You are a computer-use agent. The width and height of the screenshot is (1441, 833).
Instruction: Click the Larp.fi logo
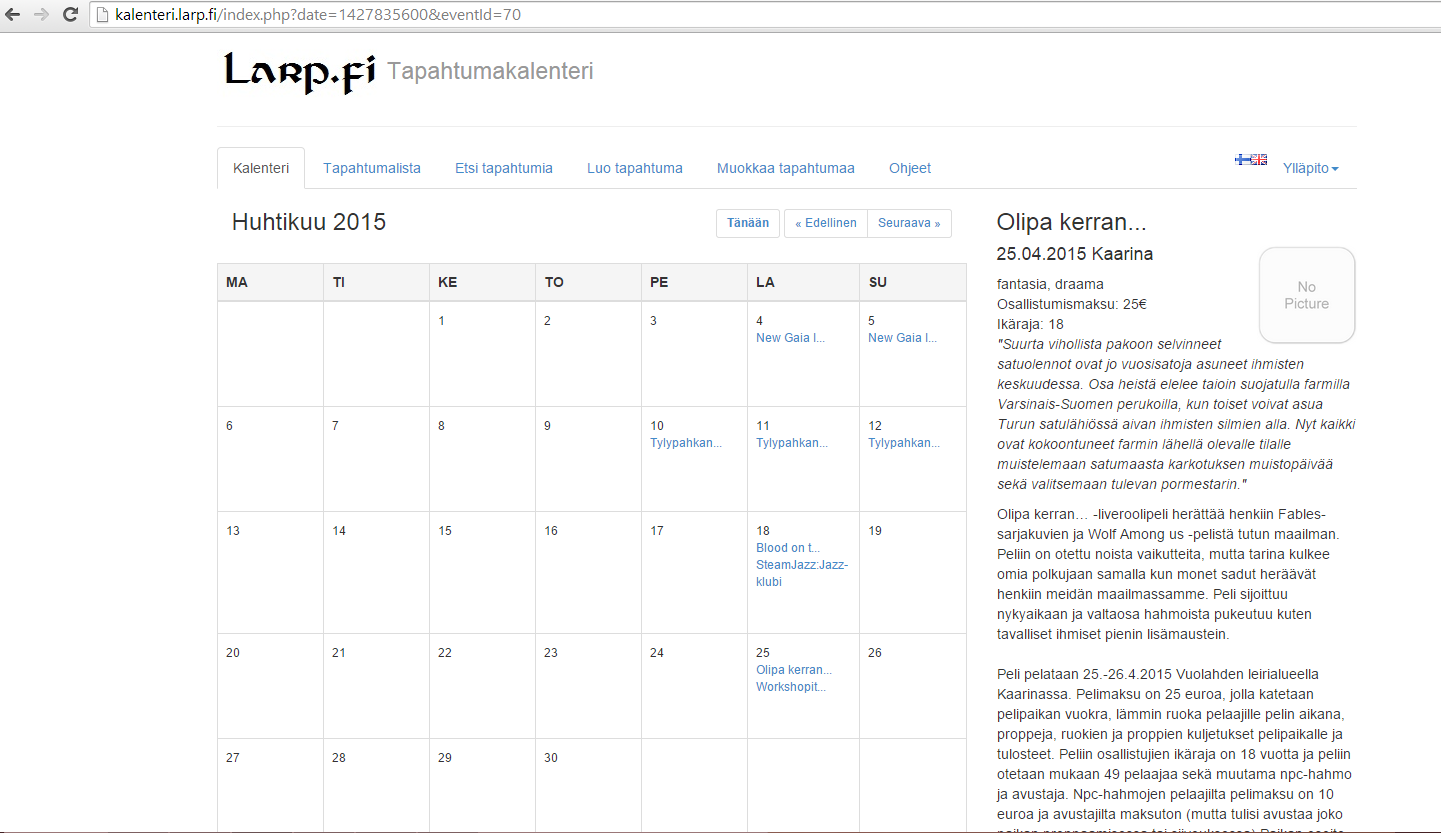click(x=299, y=73)
